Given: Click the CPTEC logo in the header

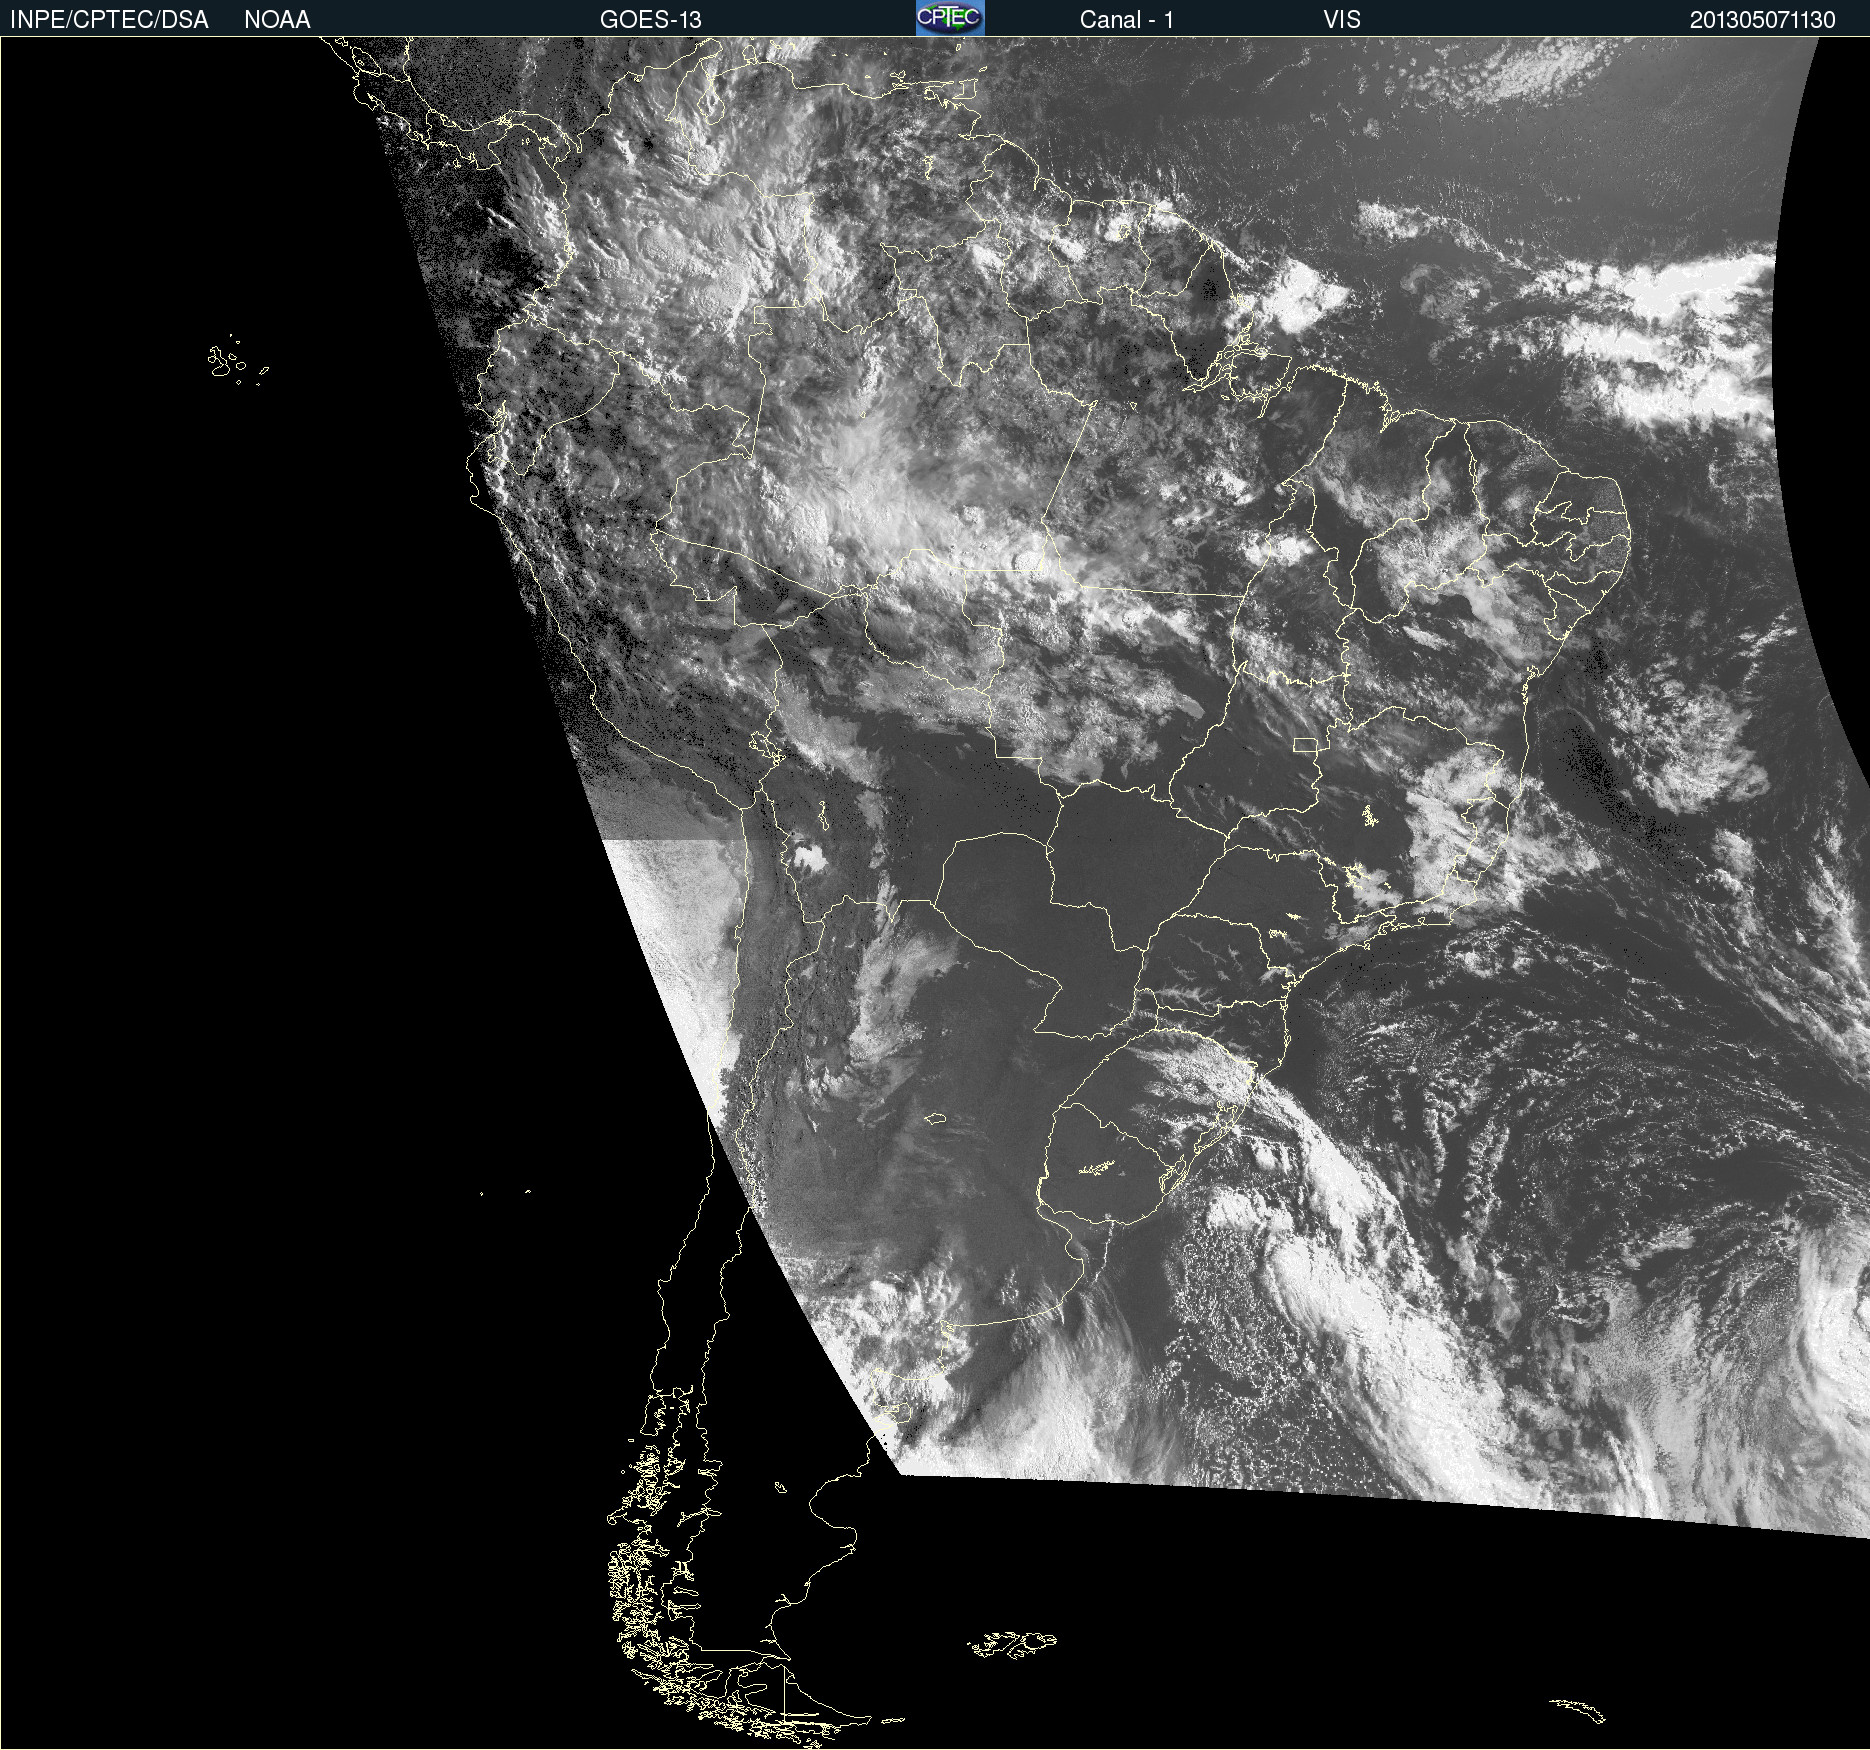Looking at the screenshot, I should pos(950,18).
